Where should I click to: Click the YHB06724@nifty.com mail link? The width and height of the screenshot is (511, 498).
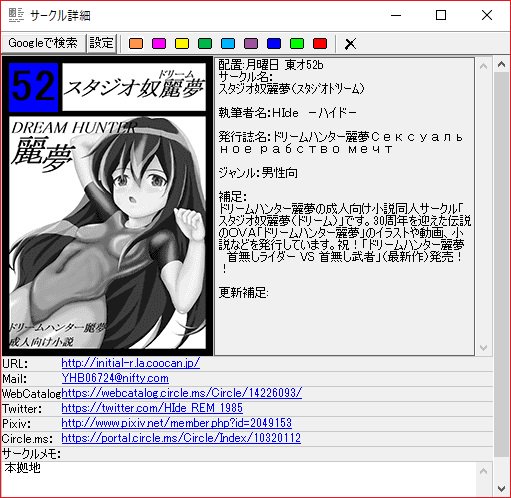[x=115, y=378]
